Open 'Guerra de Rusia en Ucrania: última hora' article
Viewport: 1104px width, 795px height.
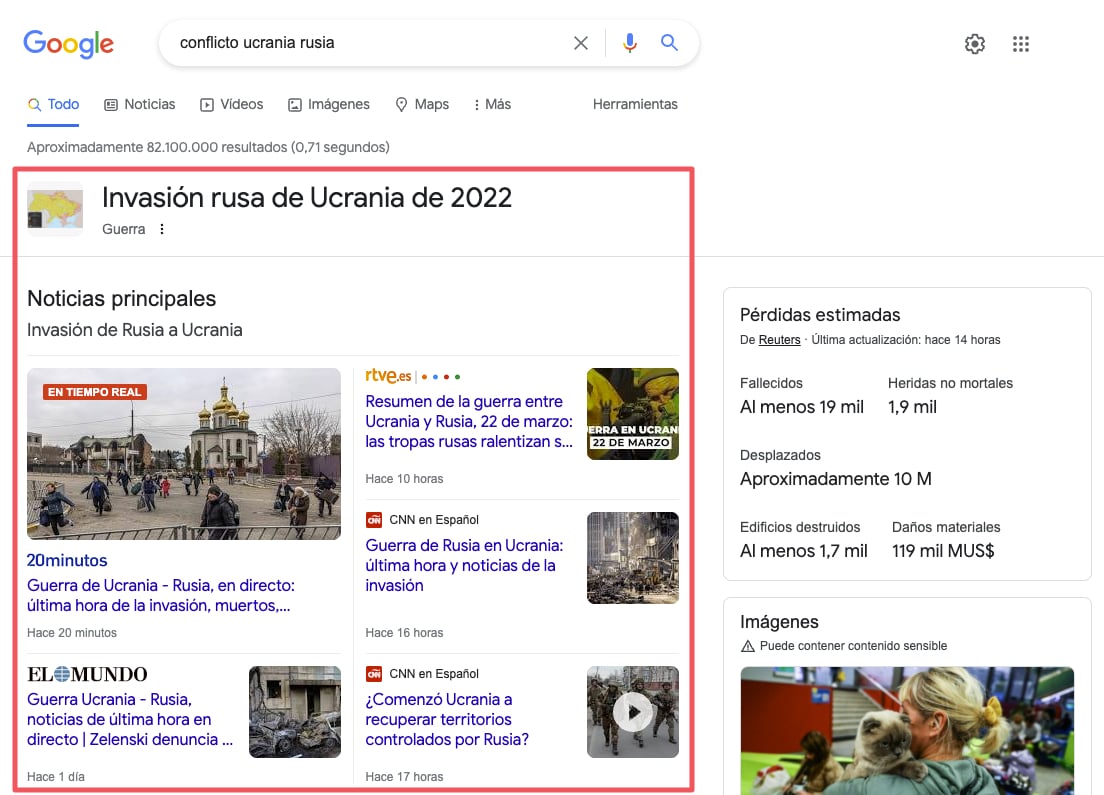464,565
